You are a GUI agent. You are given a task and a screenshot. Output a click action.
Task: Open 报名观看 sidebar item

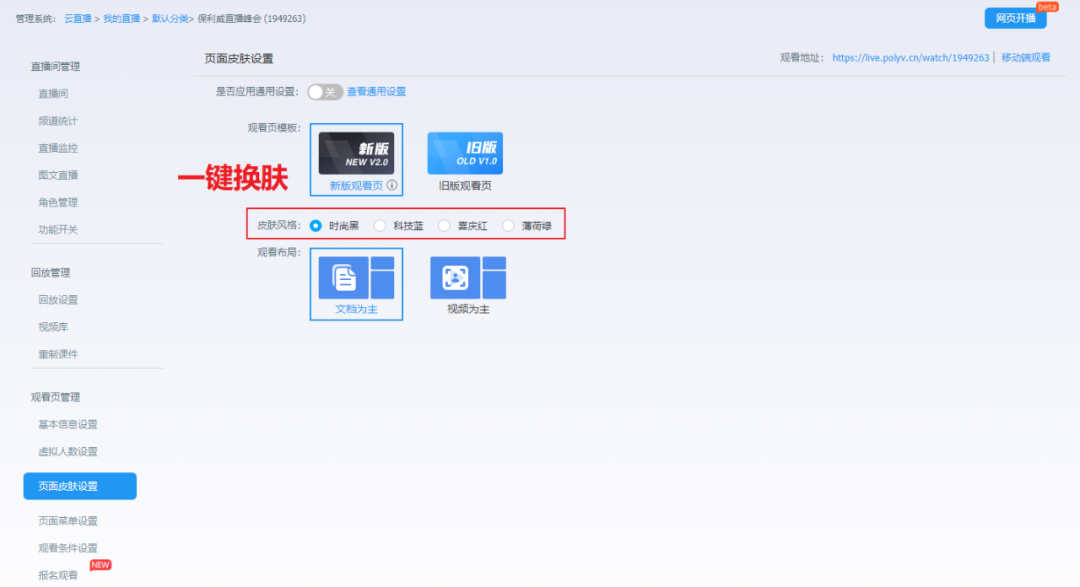[58, 575]
